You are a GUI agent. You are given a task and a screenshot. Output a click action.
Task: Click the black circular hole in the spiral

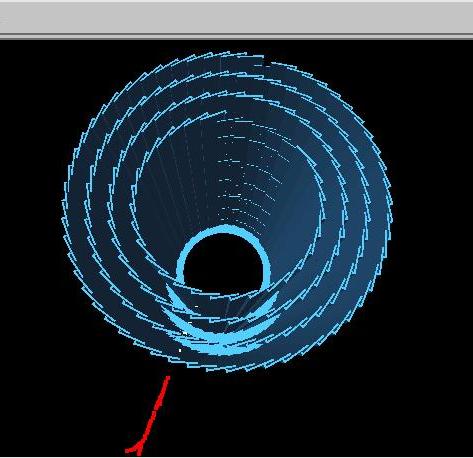point(223,264)
